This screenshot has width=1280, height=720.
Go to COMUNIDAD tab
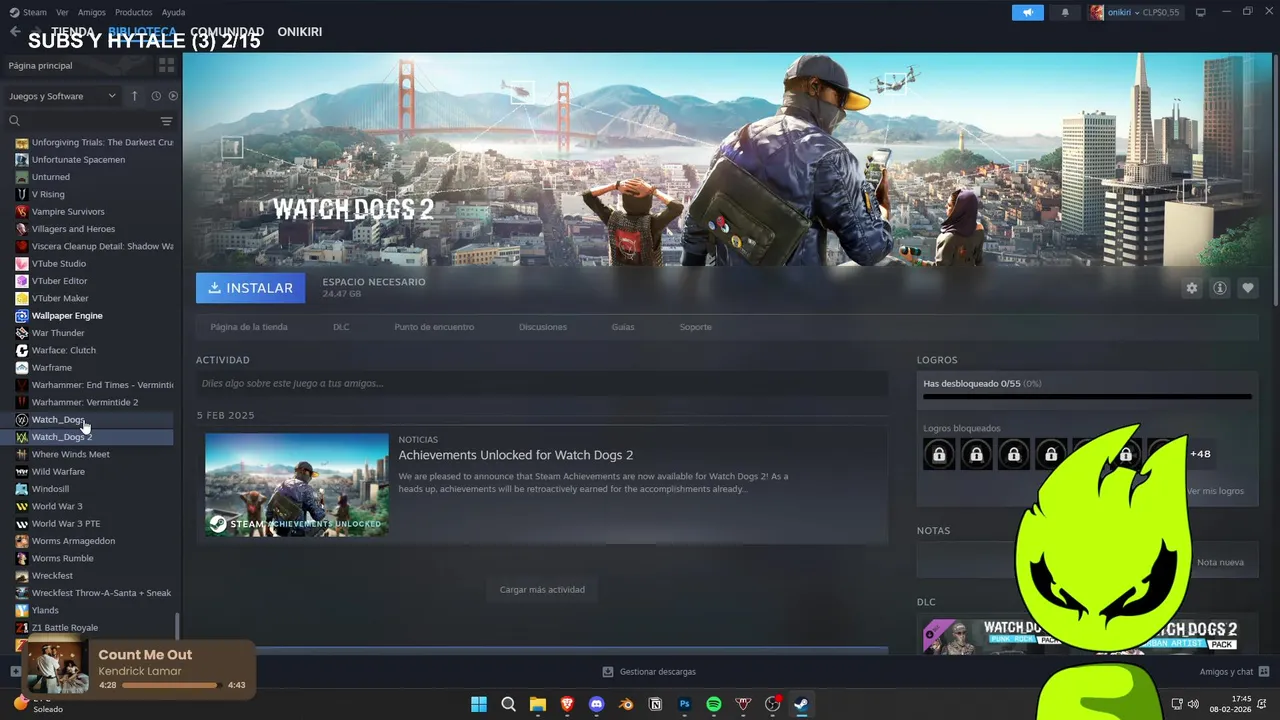point(227,32)
